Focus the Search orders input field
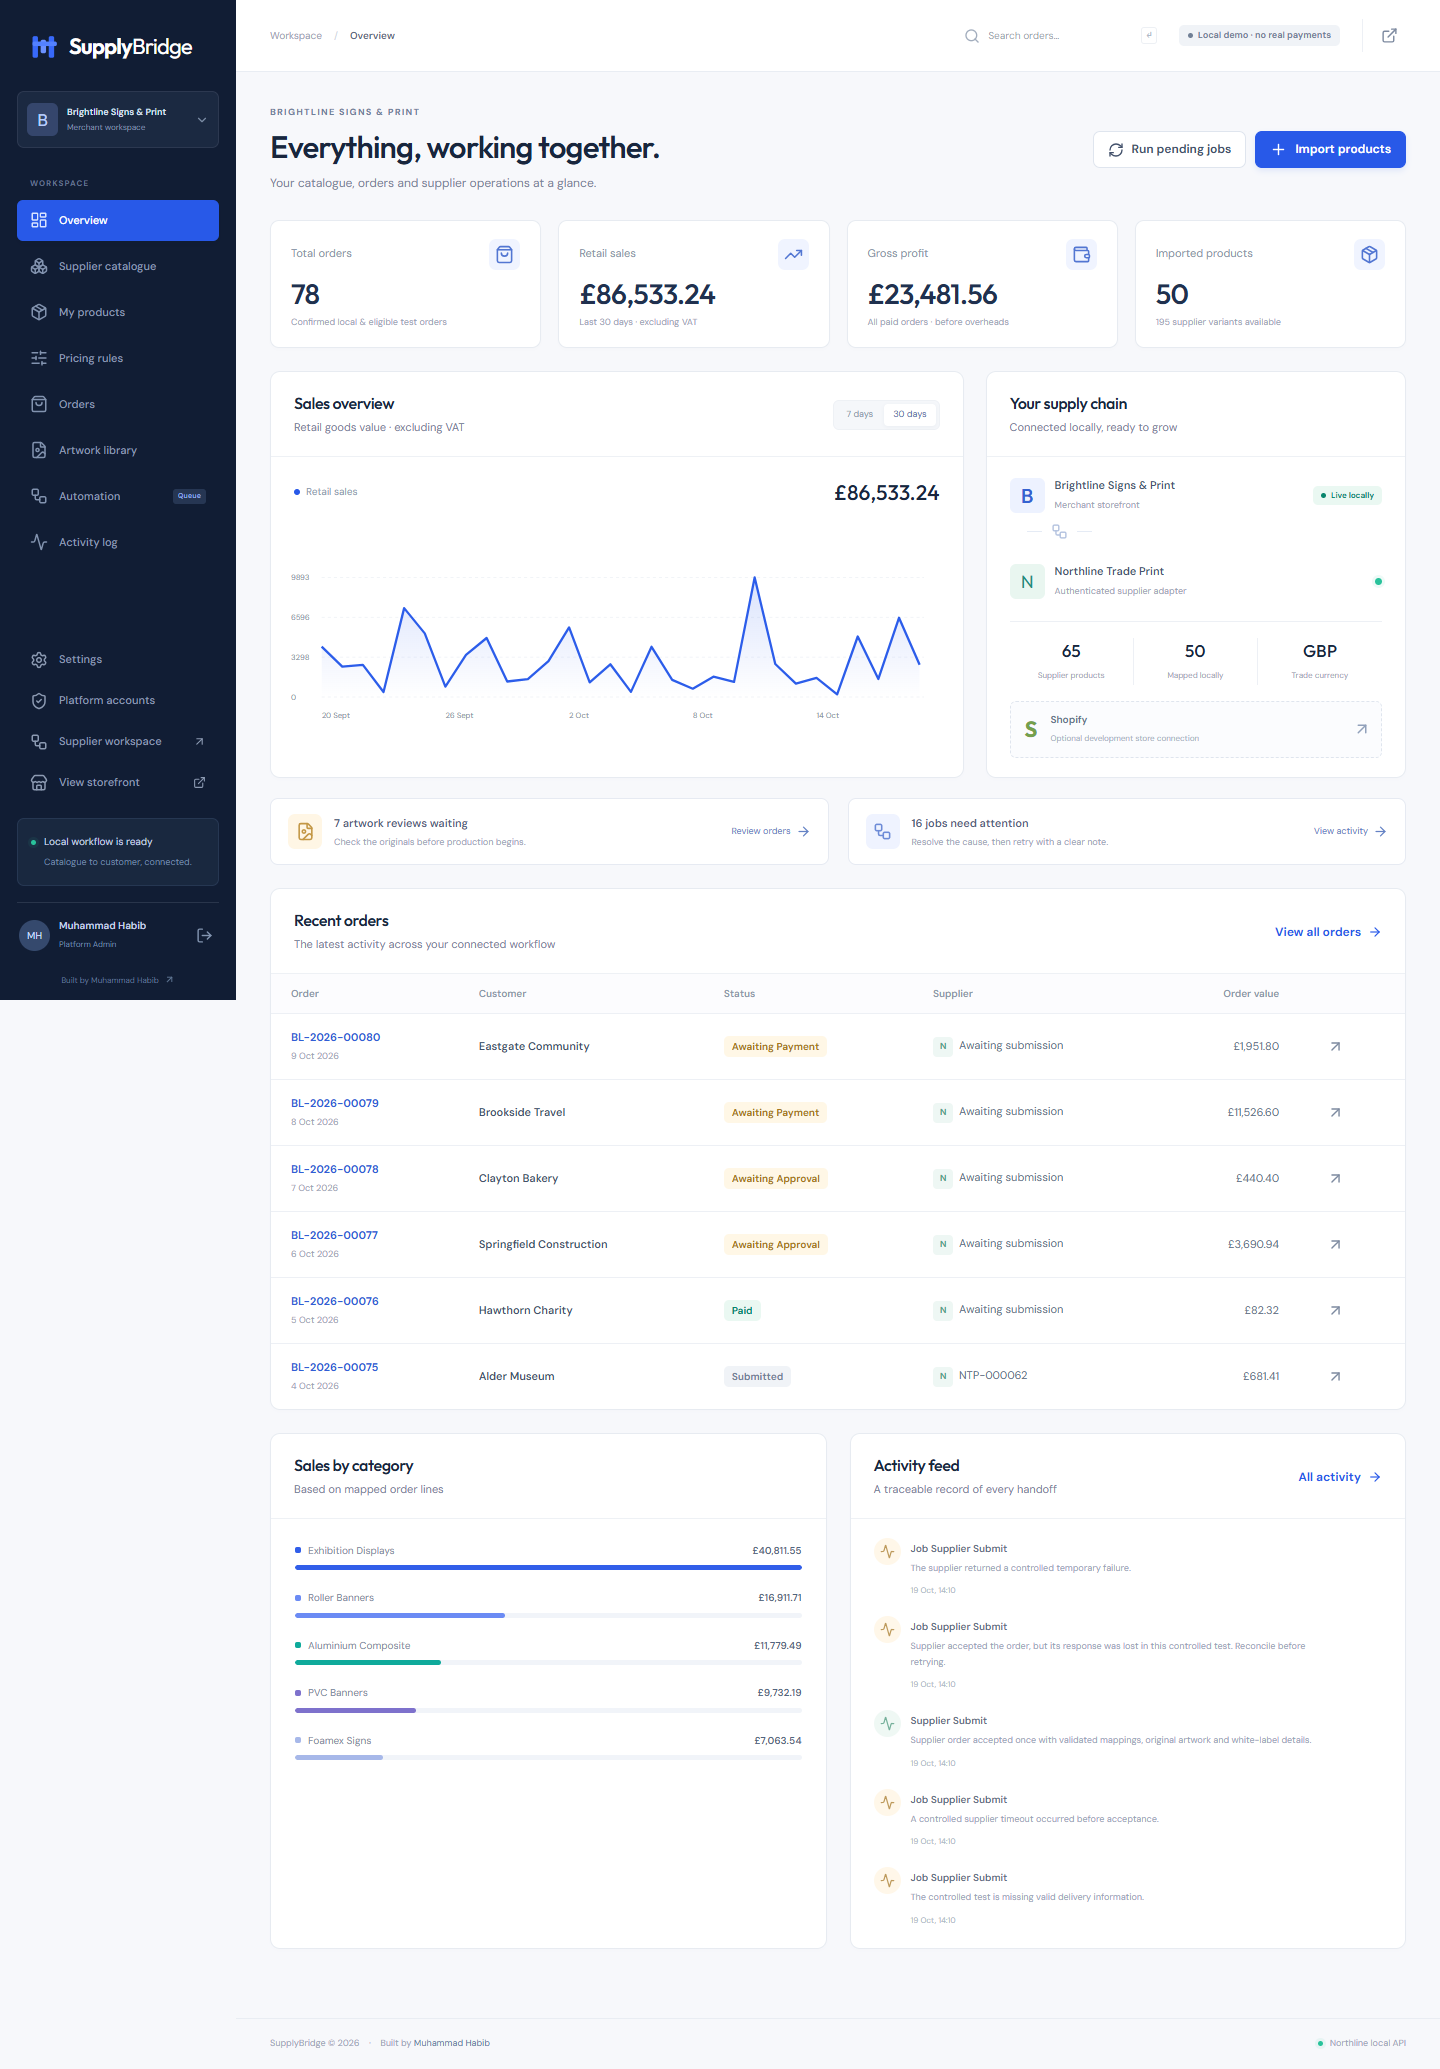The height and width of the screenshot is (2069, 1440). (x=1060, y=36)
